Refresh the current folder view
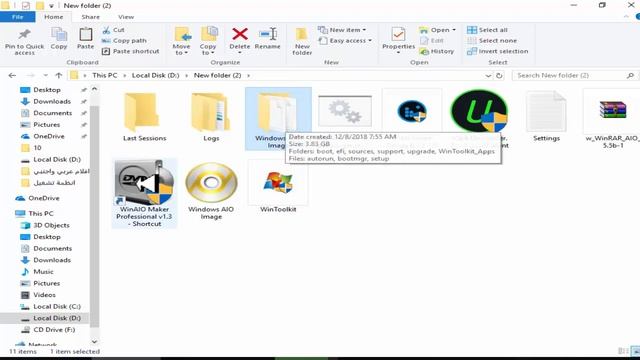 [499, 76]
